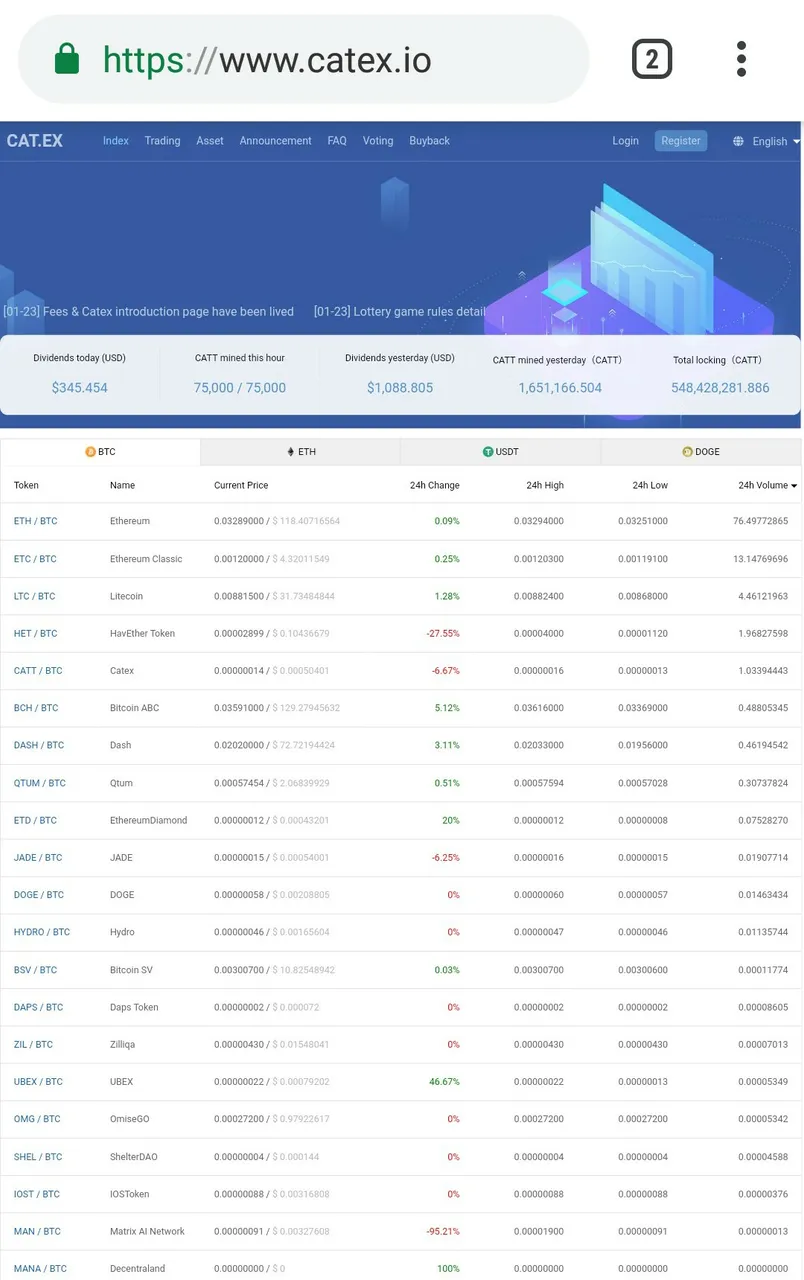Tap the www.catex.io address bar
The height and width of the screenshot is (1280, 804).
[304, 60]
